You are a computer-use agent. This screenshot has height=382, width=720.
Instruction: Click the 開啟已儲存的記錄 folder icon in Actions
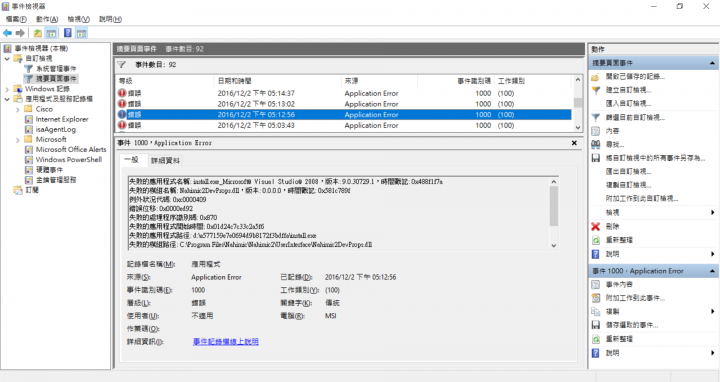tap(596, 77)
